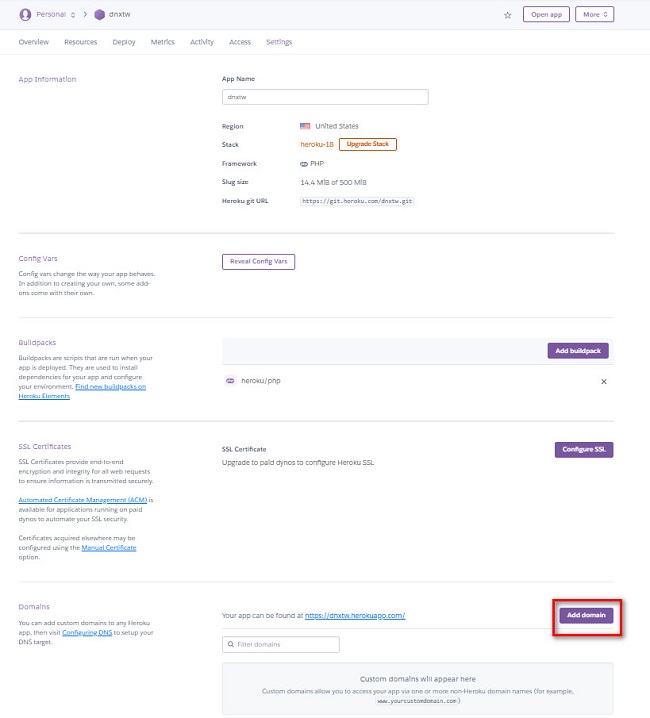Screen dimensions: 650x718
Task: Click the Upgrade Stack button
Action: point(368,144)
